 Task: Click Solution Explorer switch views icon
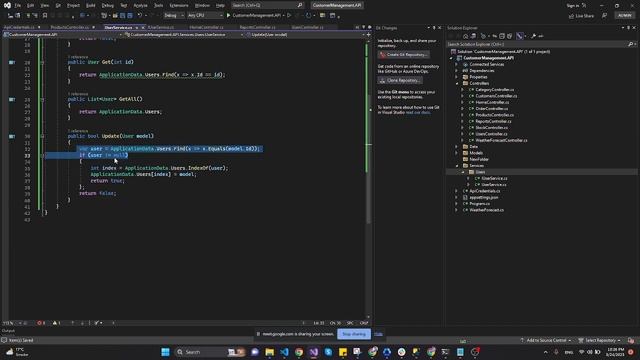(x=473, y=36)
